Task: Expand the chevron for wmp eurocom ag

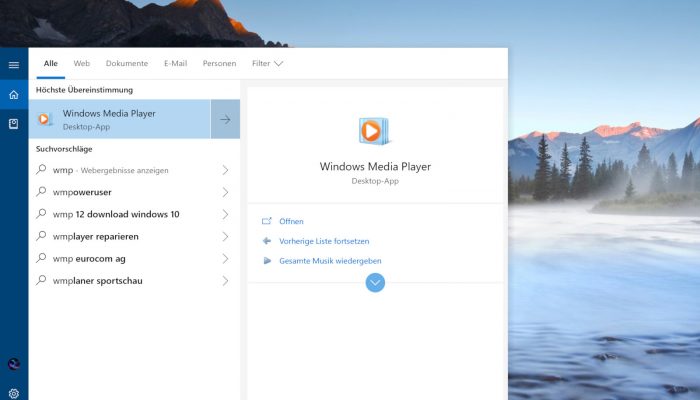Action: (225, 258)
